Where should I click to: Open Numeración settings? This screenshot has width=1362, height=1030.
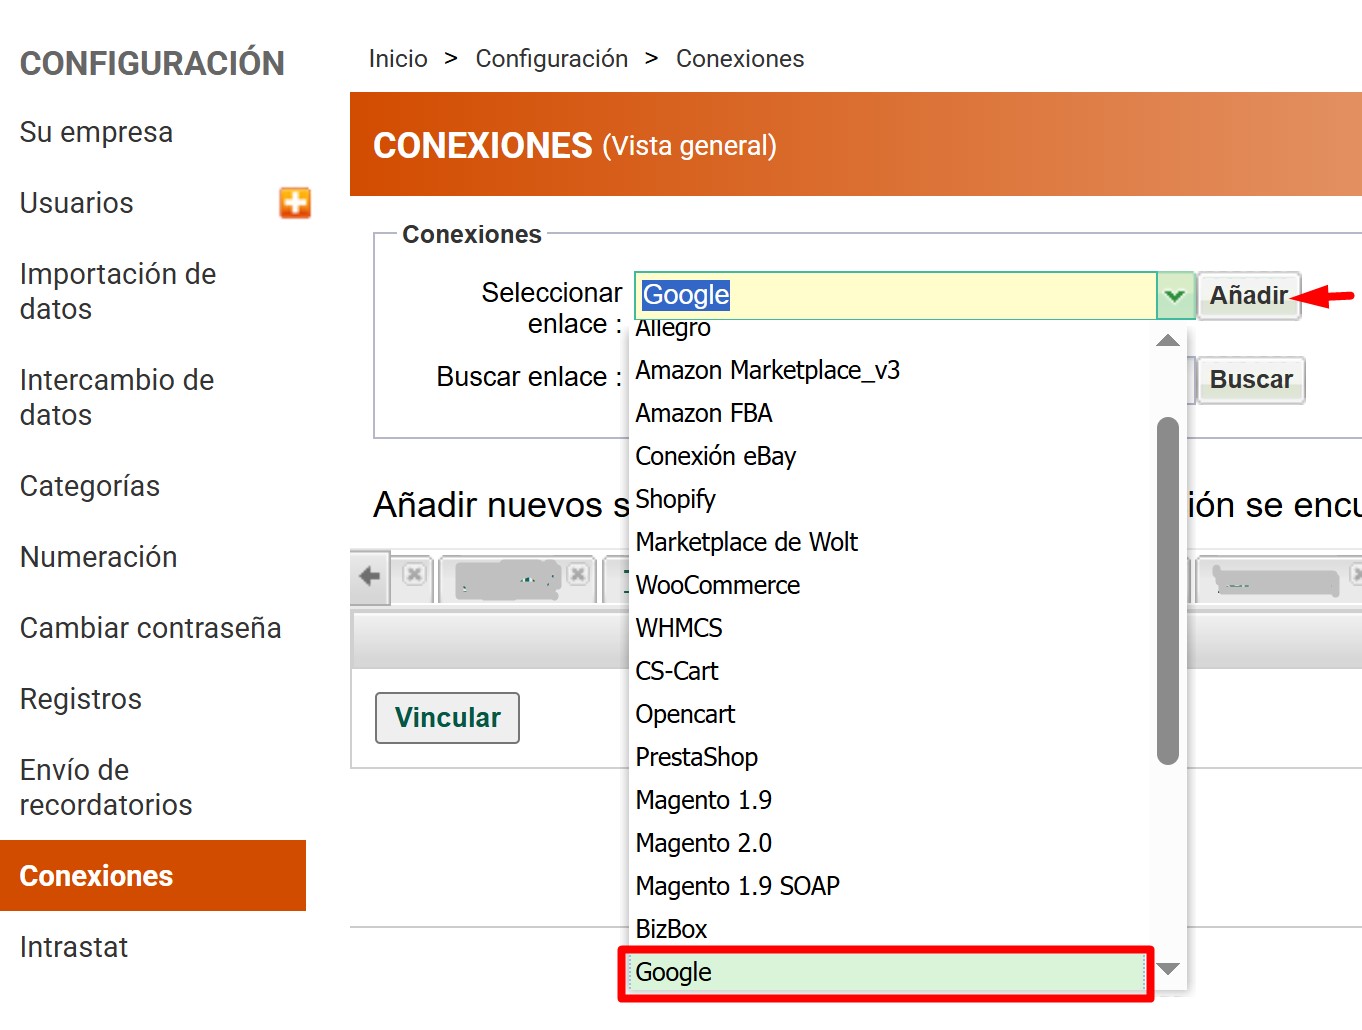click(x=99, y=557)
